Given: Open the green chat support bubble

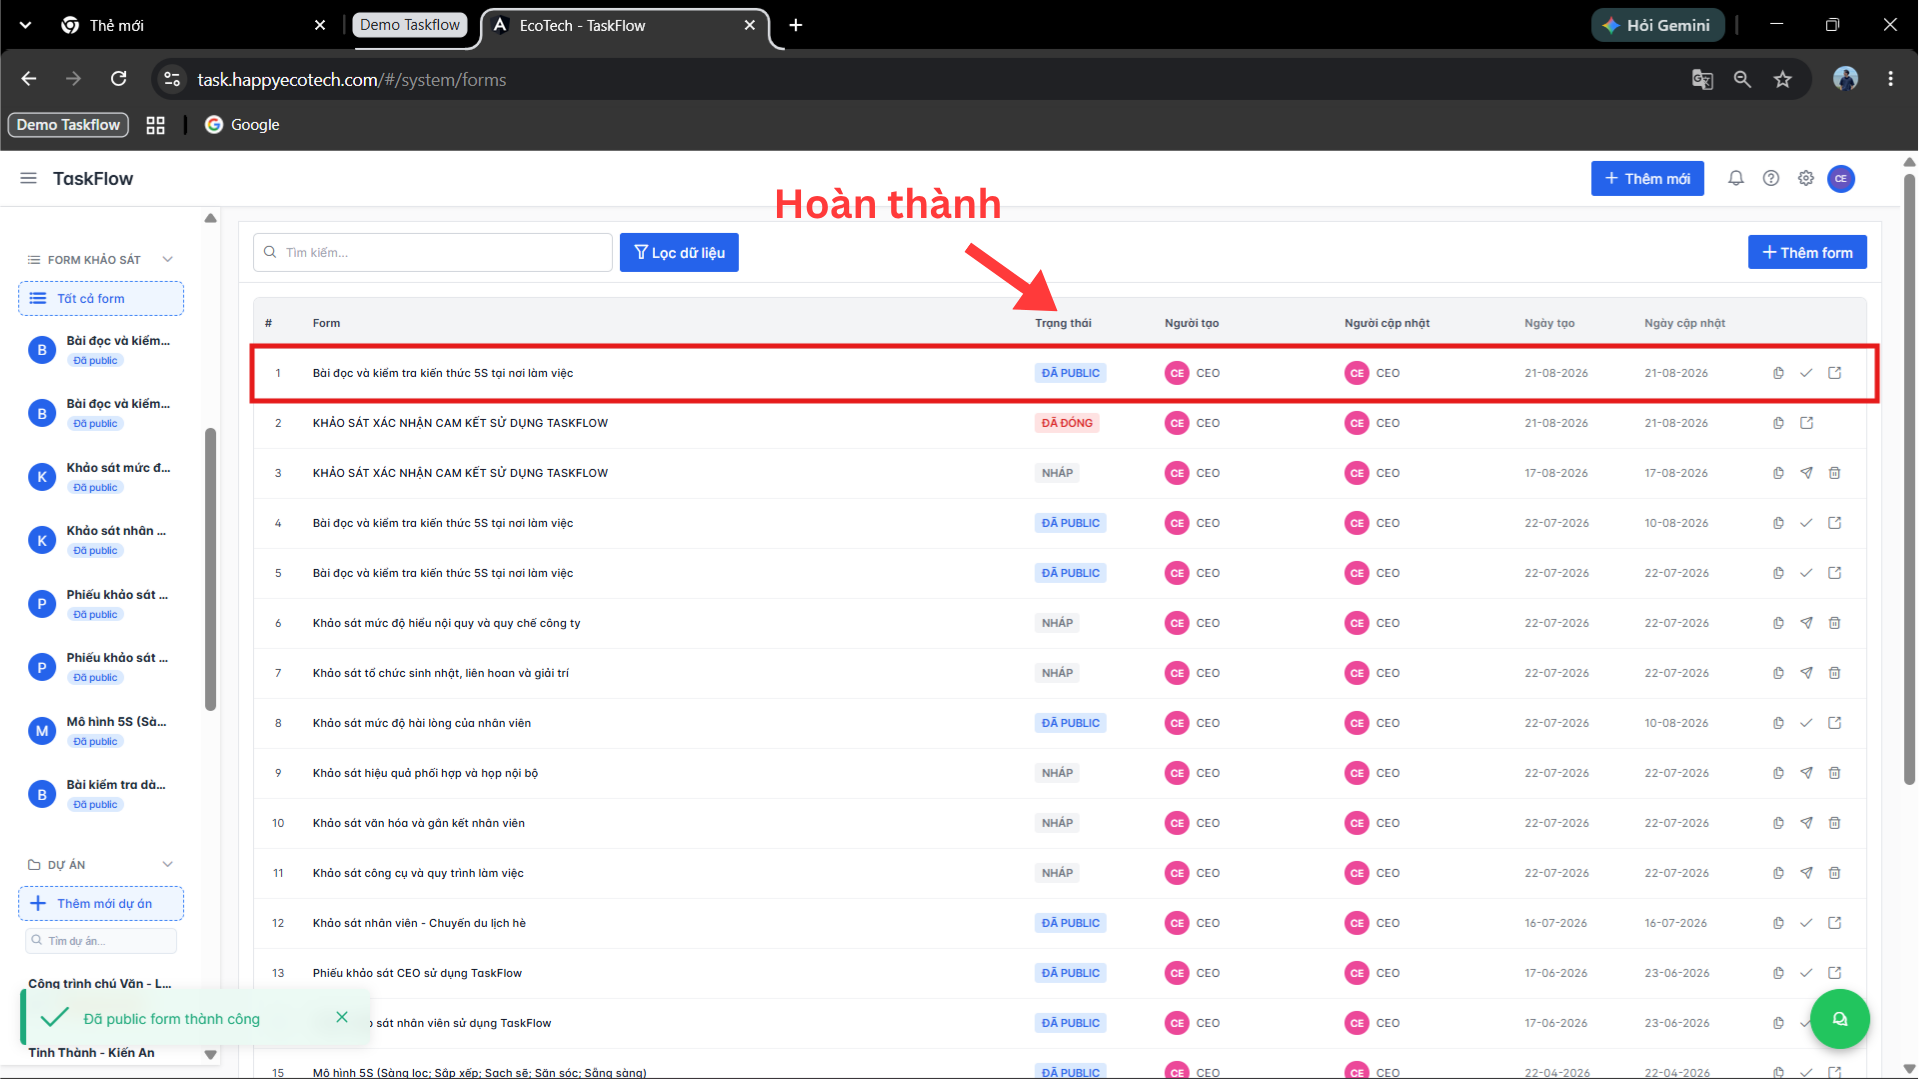Looking at the screenshot, I should point(1840,1019).
